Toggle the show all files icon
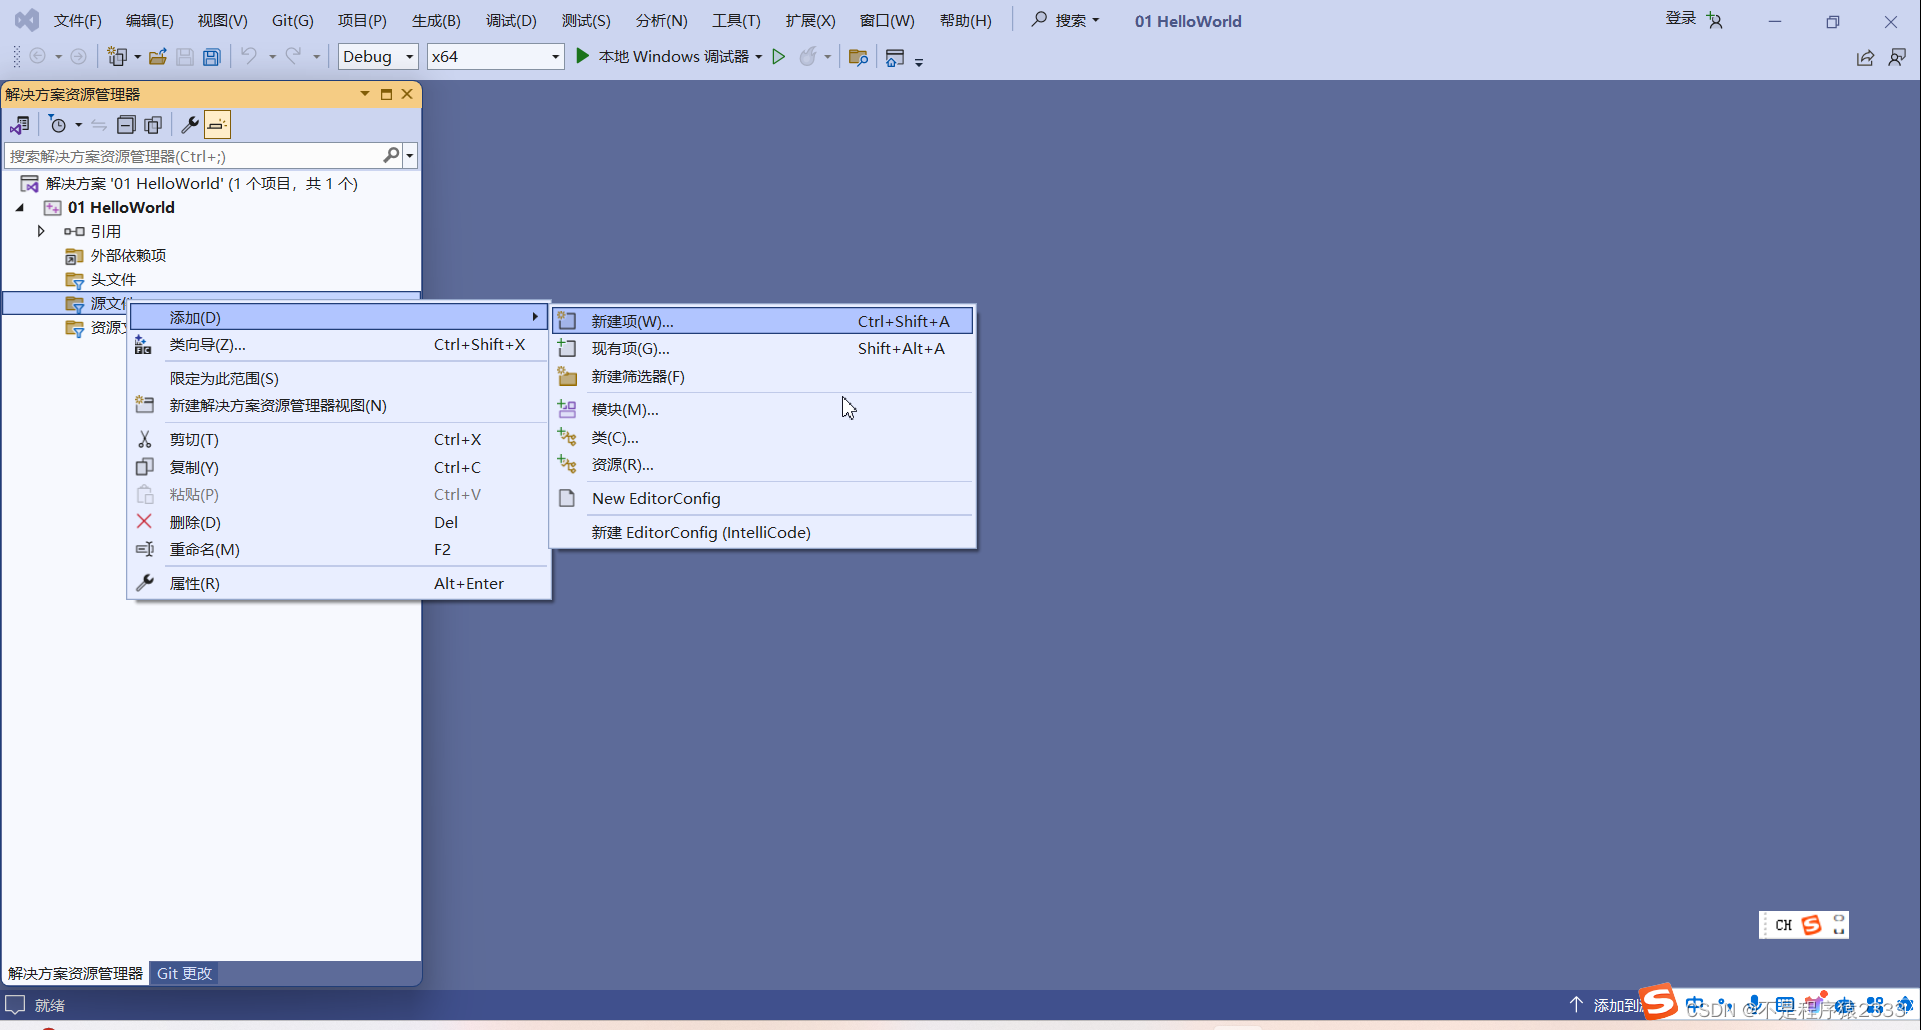 click(x=153, y=125)
